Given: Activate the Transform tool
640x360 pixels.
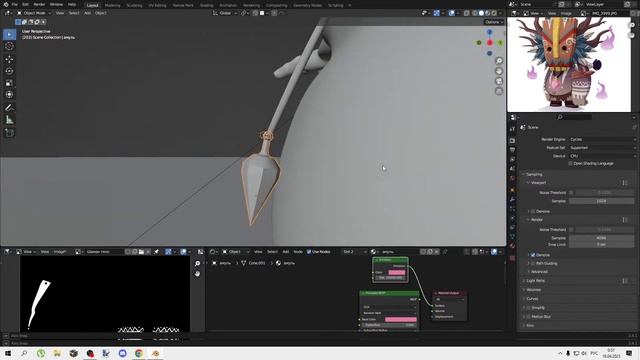Looking at the screenshot, I should (9, 94).
